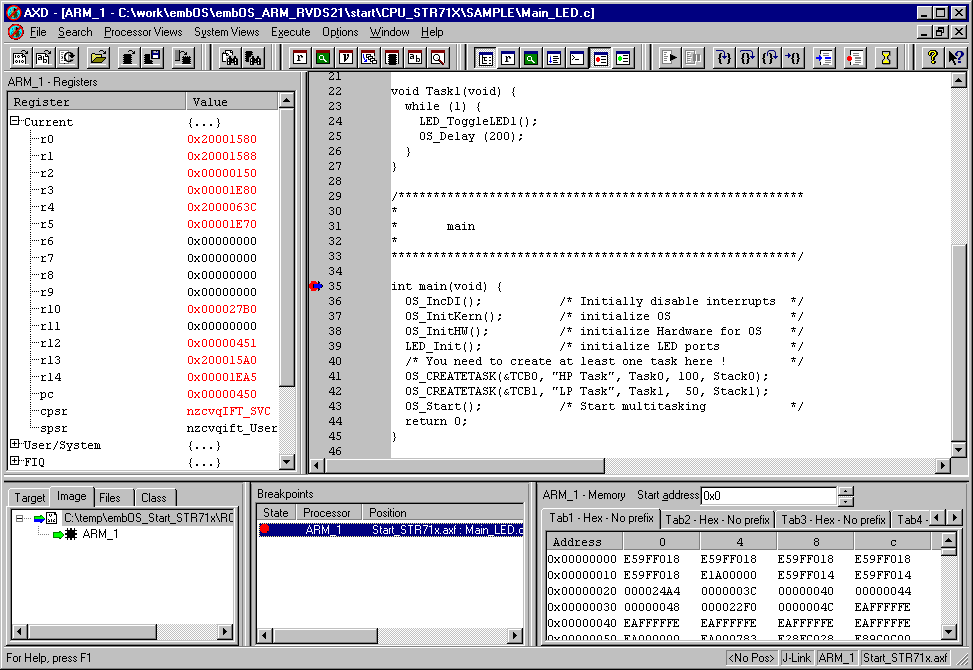The height and width of the screenshot is (670, 973).
Task: Click the yellow question mark Help icon
Action: pyautogui.click(x=932, y=58)
